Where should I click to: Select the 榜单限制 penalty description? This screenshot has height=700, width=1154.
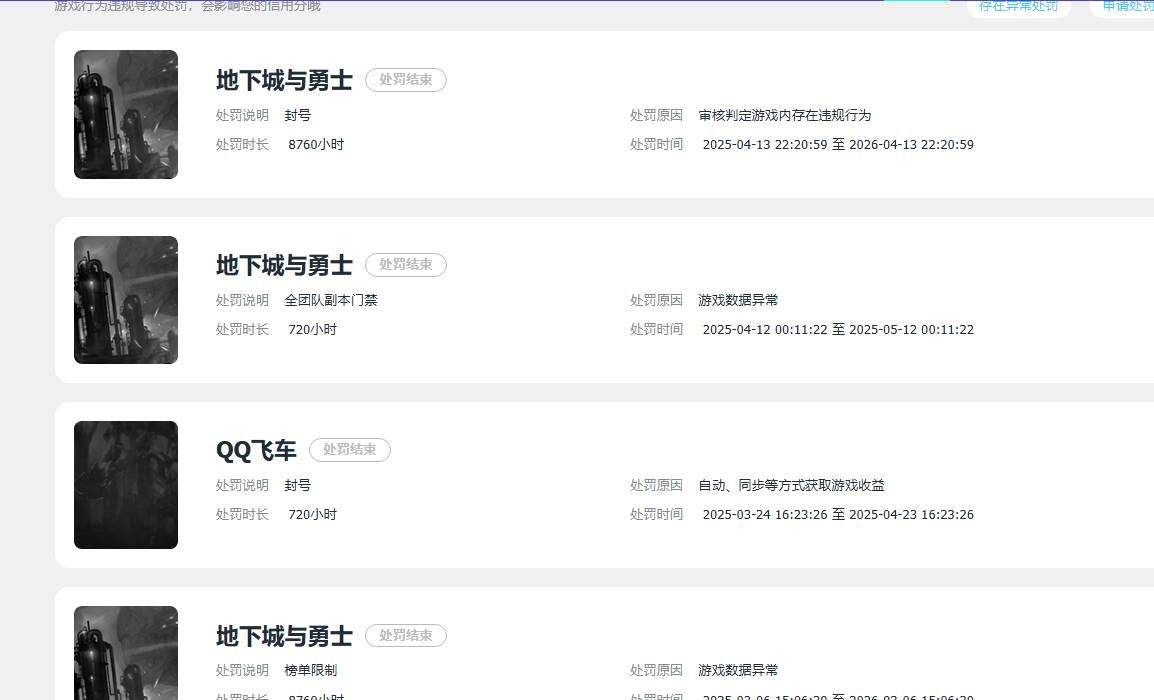[311, 671]
